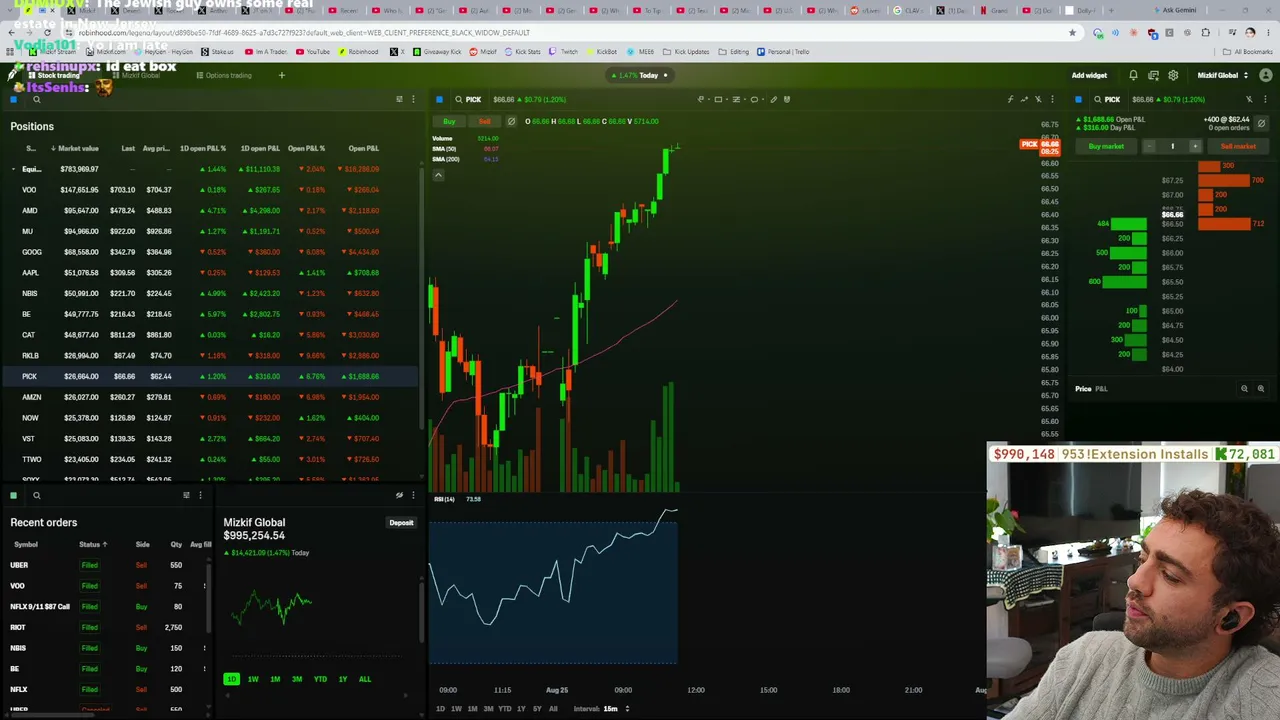Click the slashed-circle icon next to chart Sell

[511, 121]
